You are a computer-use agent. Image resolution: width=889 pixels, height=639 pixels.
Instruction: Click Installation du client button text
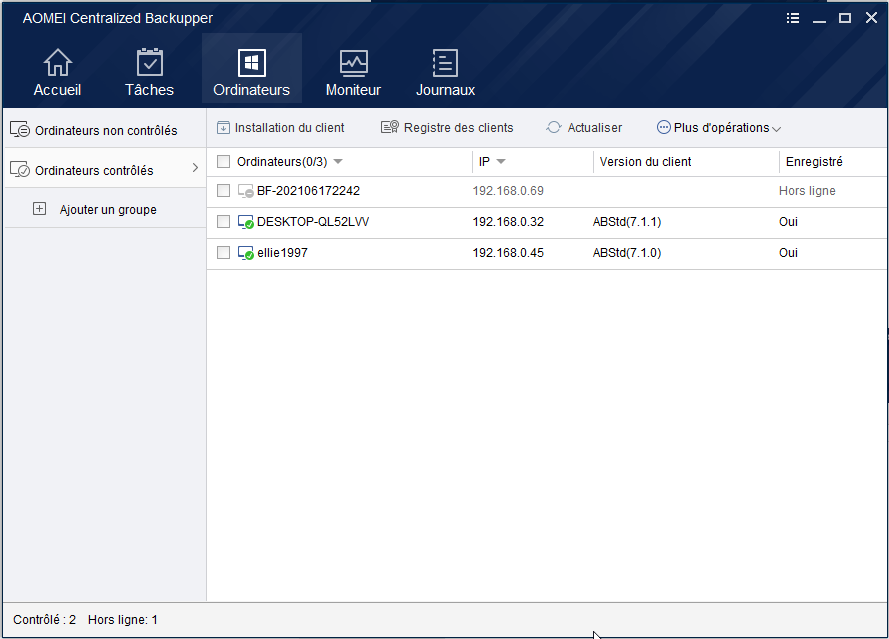coord(289,128)
